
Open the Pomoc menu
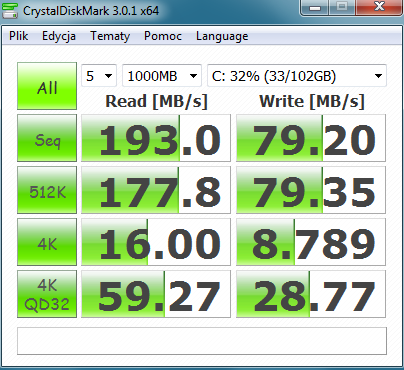coord(163,36)
